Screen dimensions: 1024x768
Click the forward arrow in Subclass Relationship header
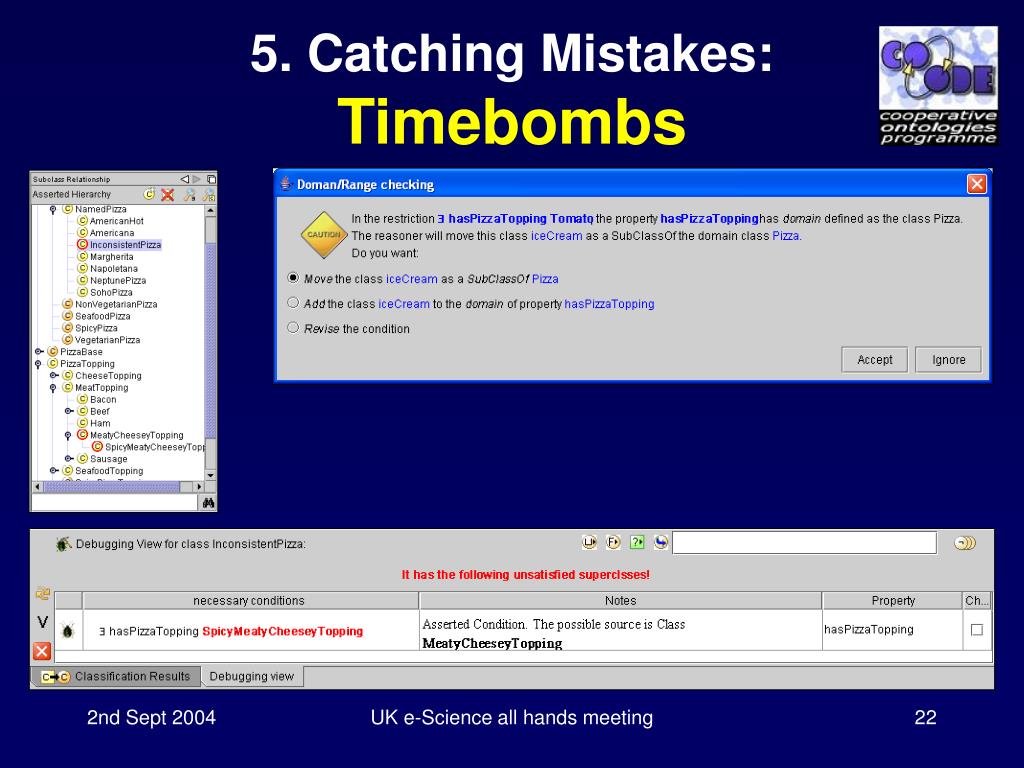[x=197, y=179]
